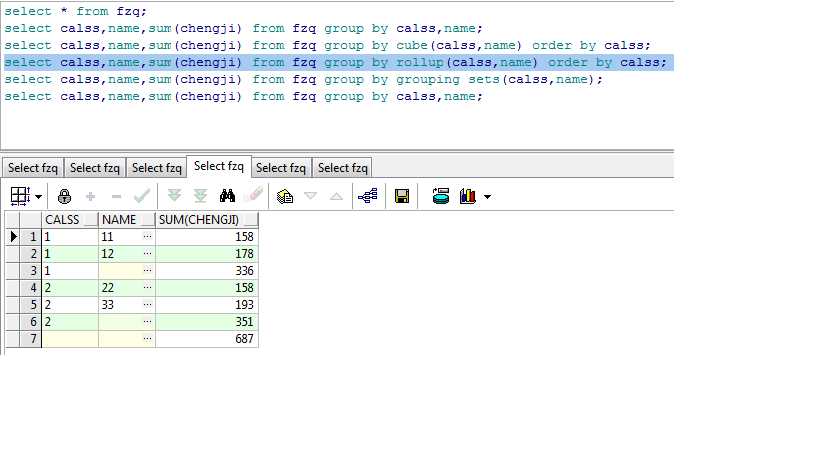Select row number 7 in the grid
Image resolution: width=819 pixels, height=460 pixels.
32,339
